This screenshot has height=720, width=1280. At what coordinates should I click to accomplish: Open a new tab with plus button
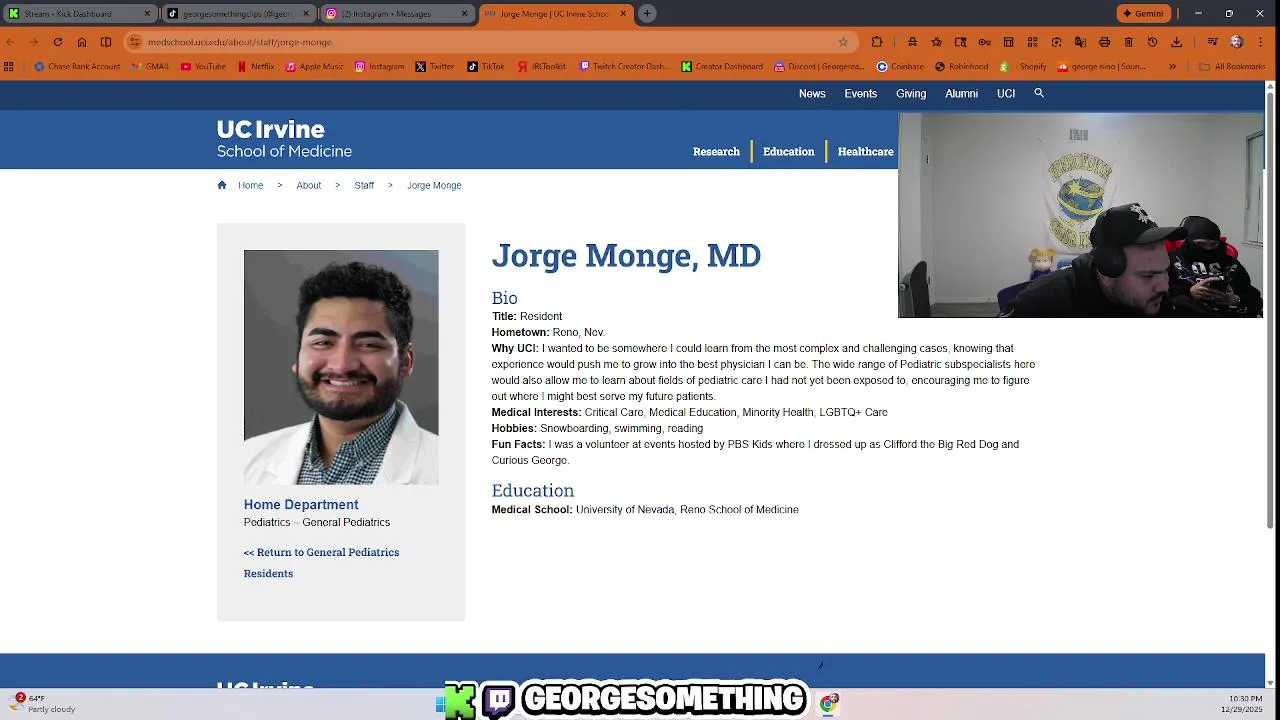click(647, 13)
